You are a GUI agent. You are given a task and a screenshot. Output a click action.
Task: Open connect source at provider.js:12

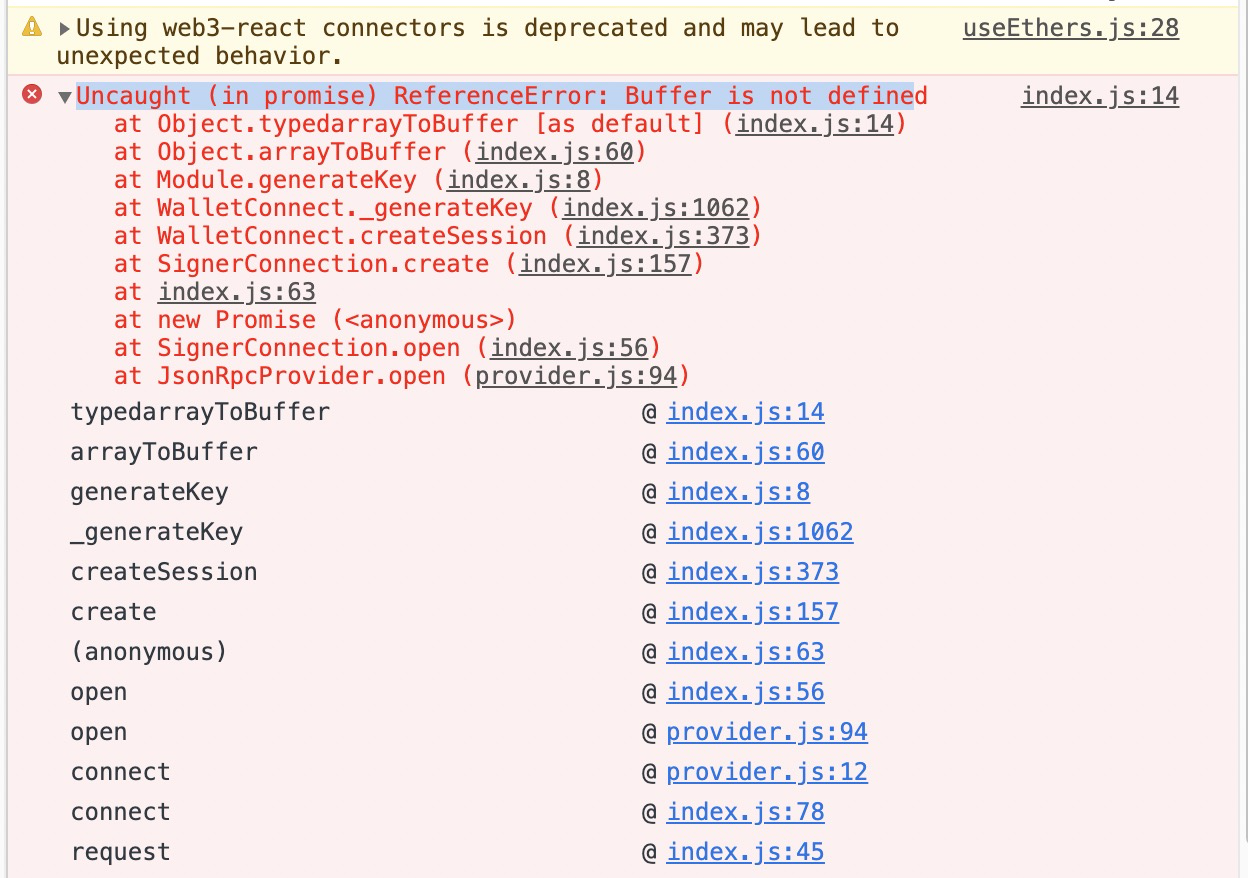[x=767, y=772]
